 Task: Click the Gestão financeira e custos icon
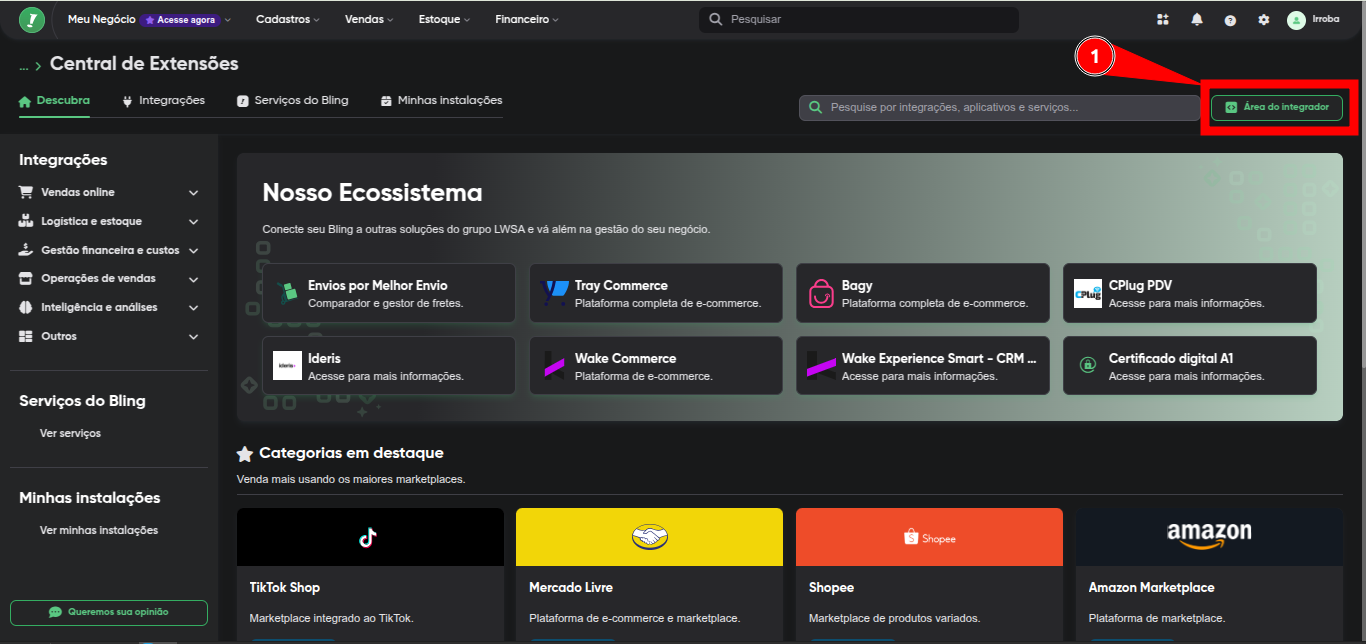26,250
